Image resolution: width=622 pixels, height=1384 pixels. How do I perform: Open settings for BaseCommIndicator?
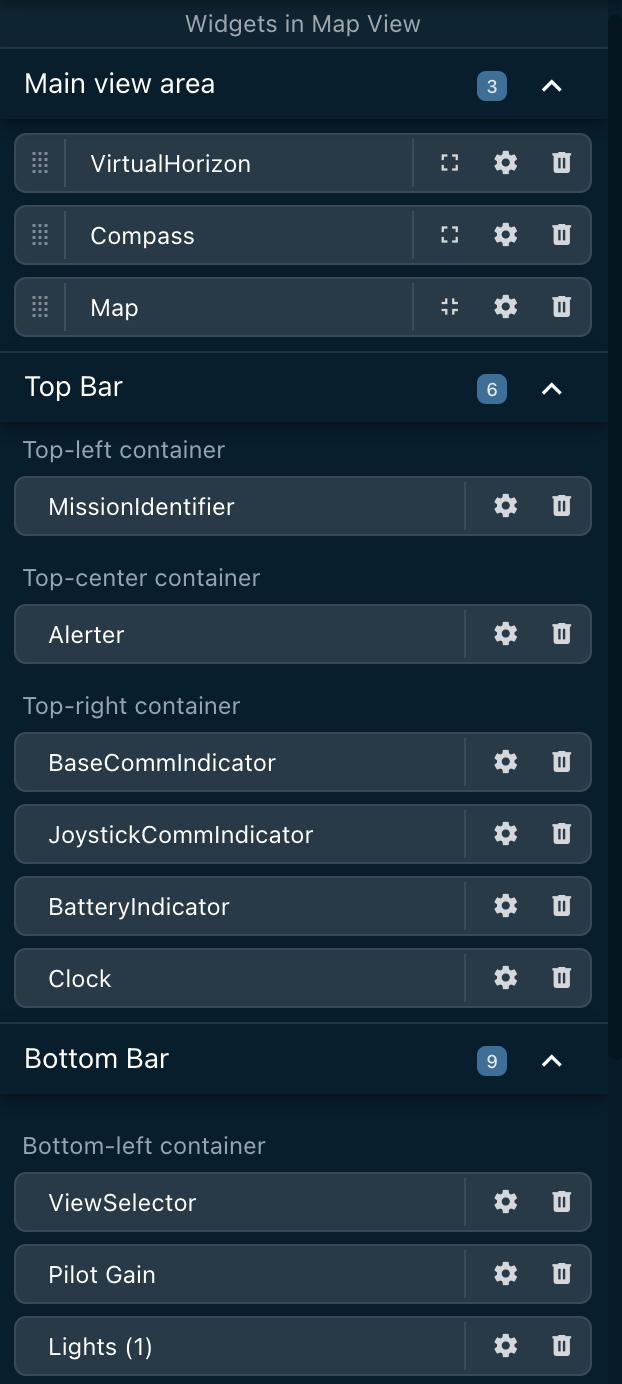click(x=505, y=762)
